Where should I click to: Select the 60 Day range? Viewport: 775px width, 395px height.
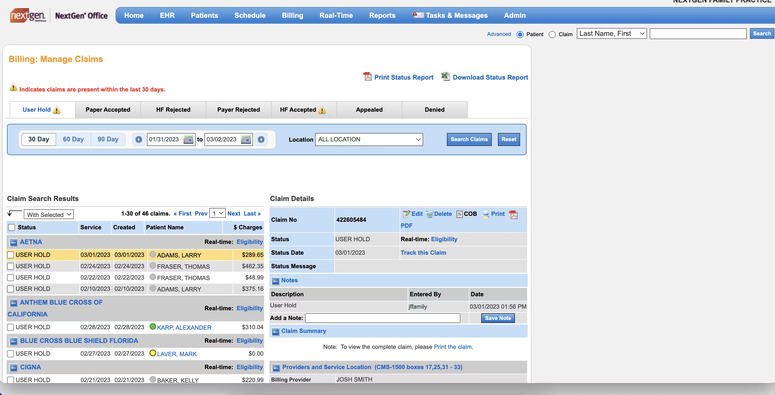point(73,139)
